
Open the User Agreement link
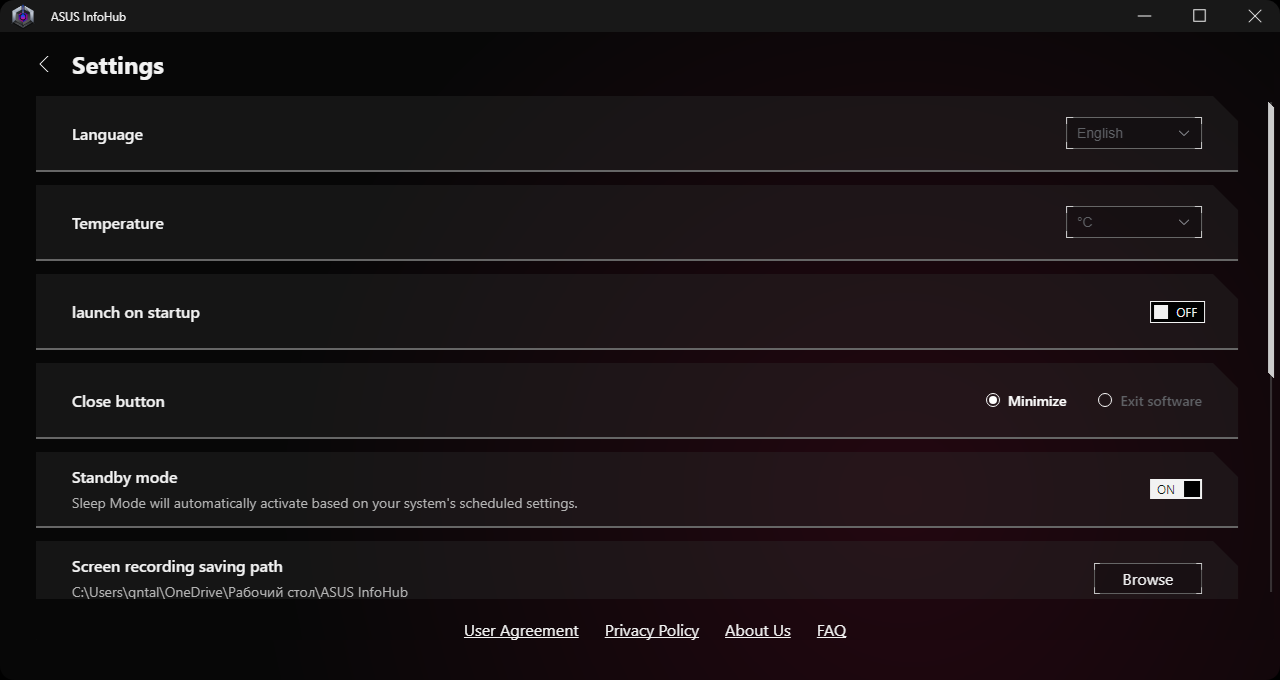click(521, 631)
